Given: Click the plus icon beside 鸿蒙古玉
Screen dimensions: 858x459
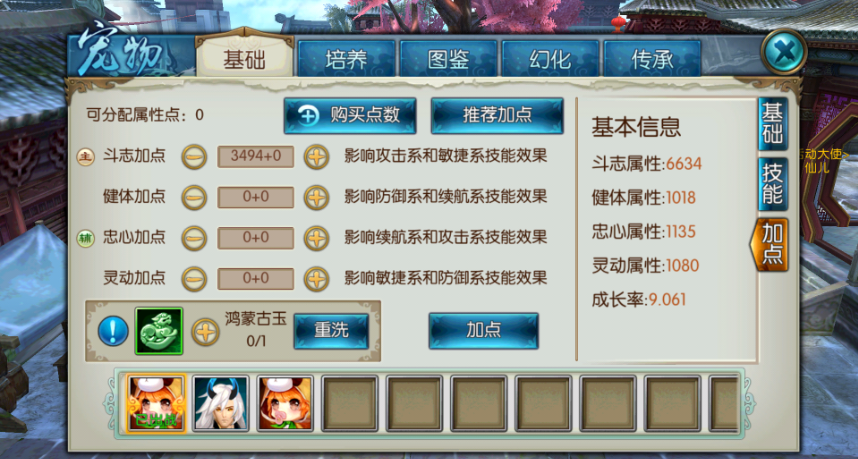Looking at the screenshot, I should click(205, 332).
